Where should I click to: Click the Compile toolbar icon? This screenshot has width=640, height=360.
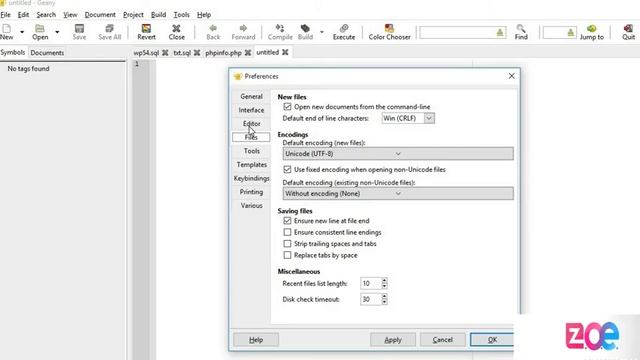[280, 32]
